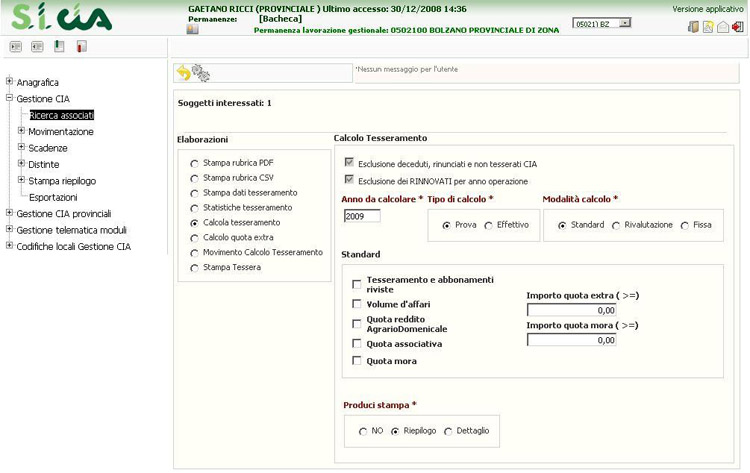The width and height of the screenshot is (750, 473).
Task: Check Tesseramento e abbonamenti riviste box
Action: pos(356,284)
